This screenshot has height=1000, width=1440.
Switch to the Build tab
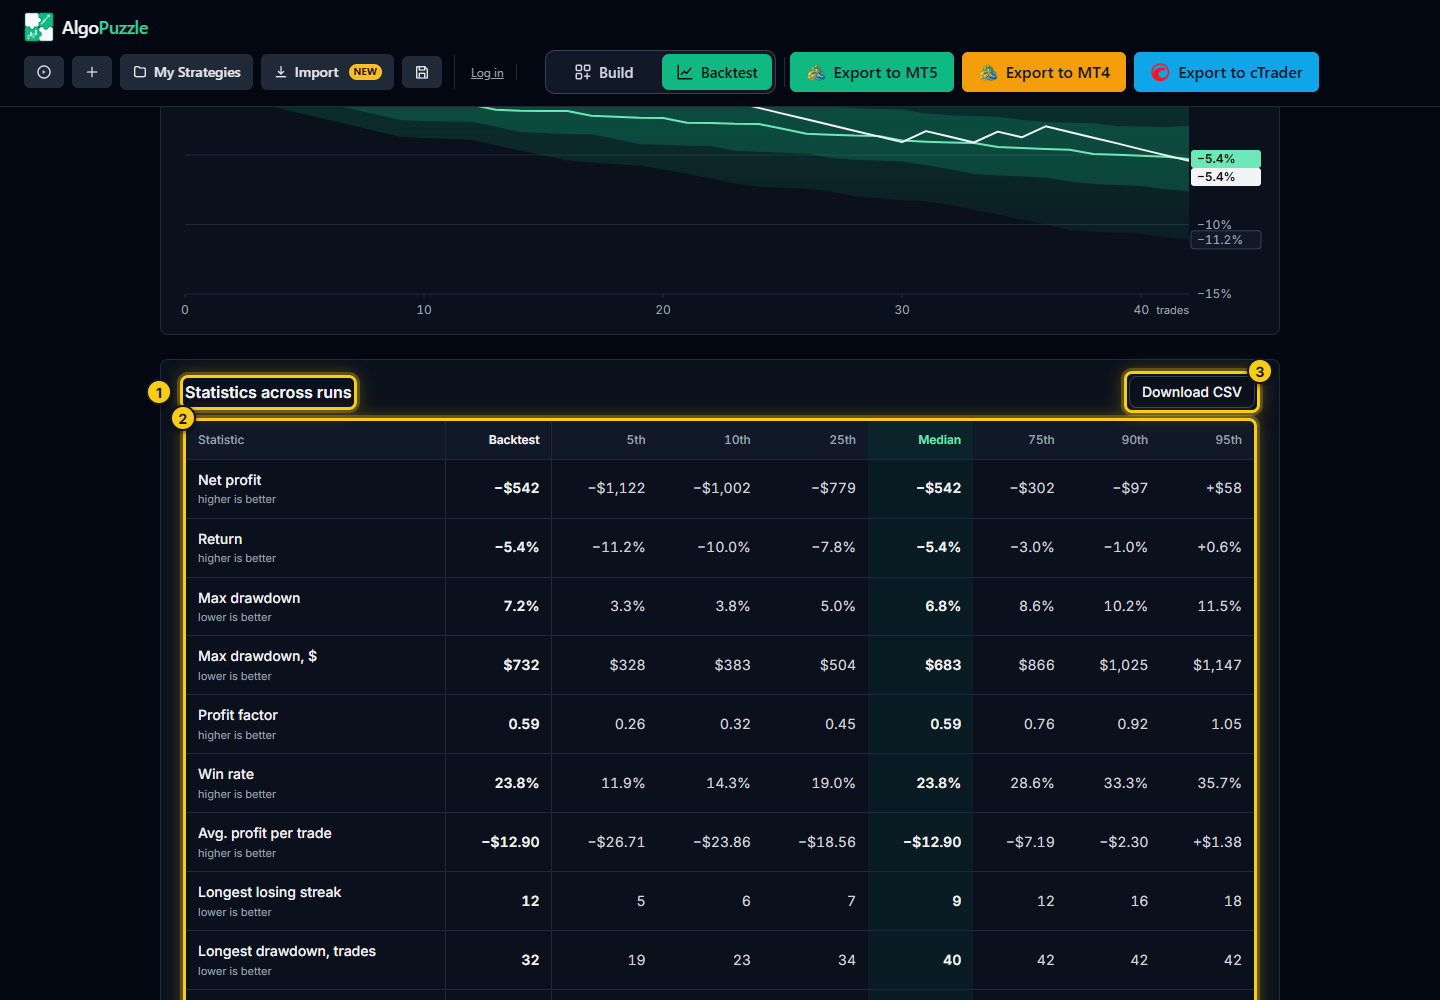tap(604, 72)
